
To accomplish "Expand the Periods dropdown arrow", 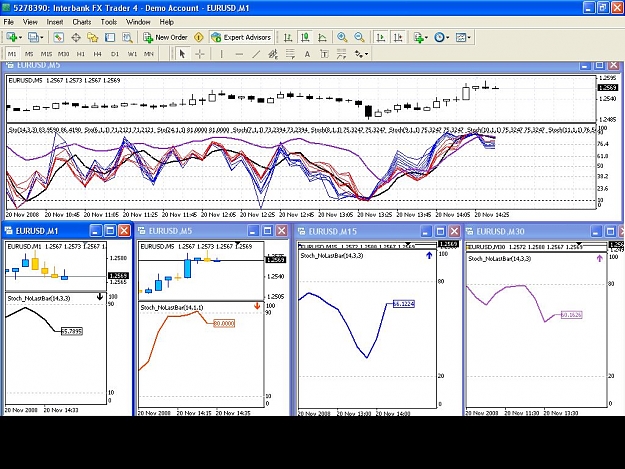I will click(448, 37).
